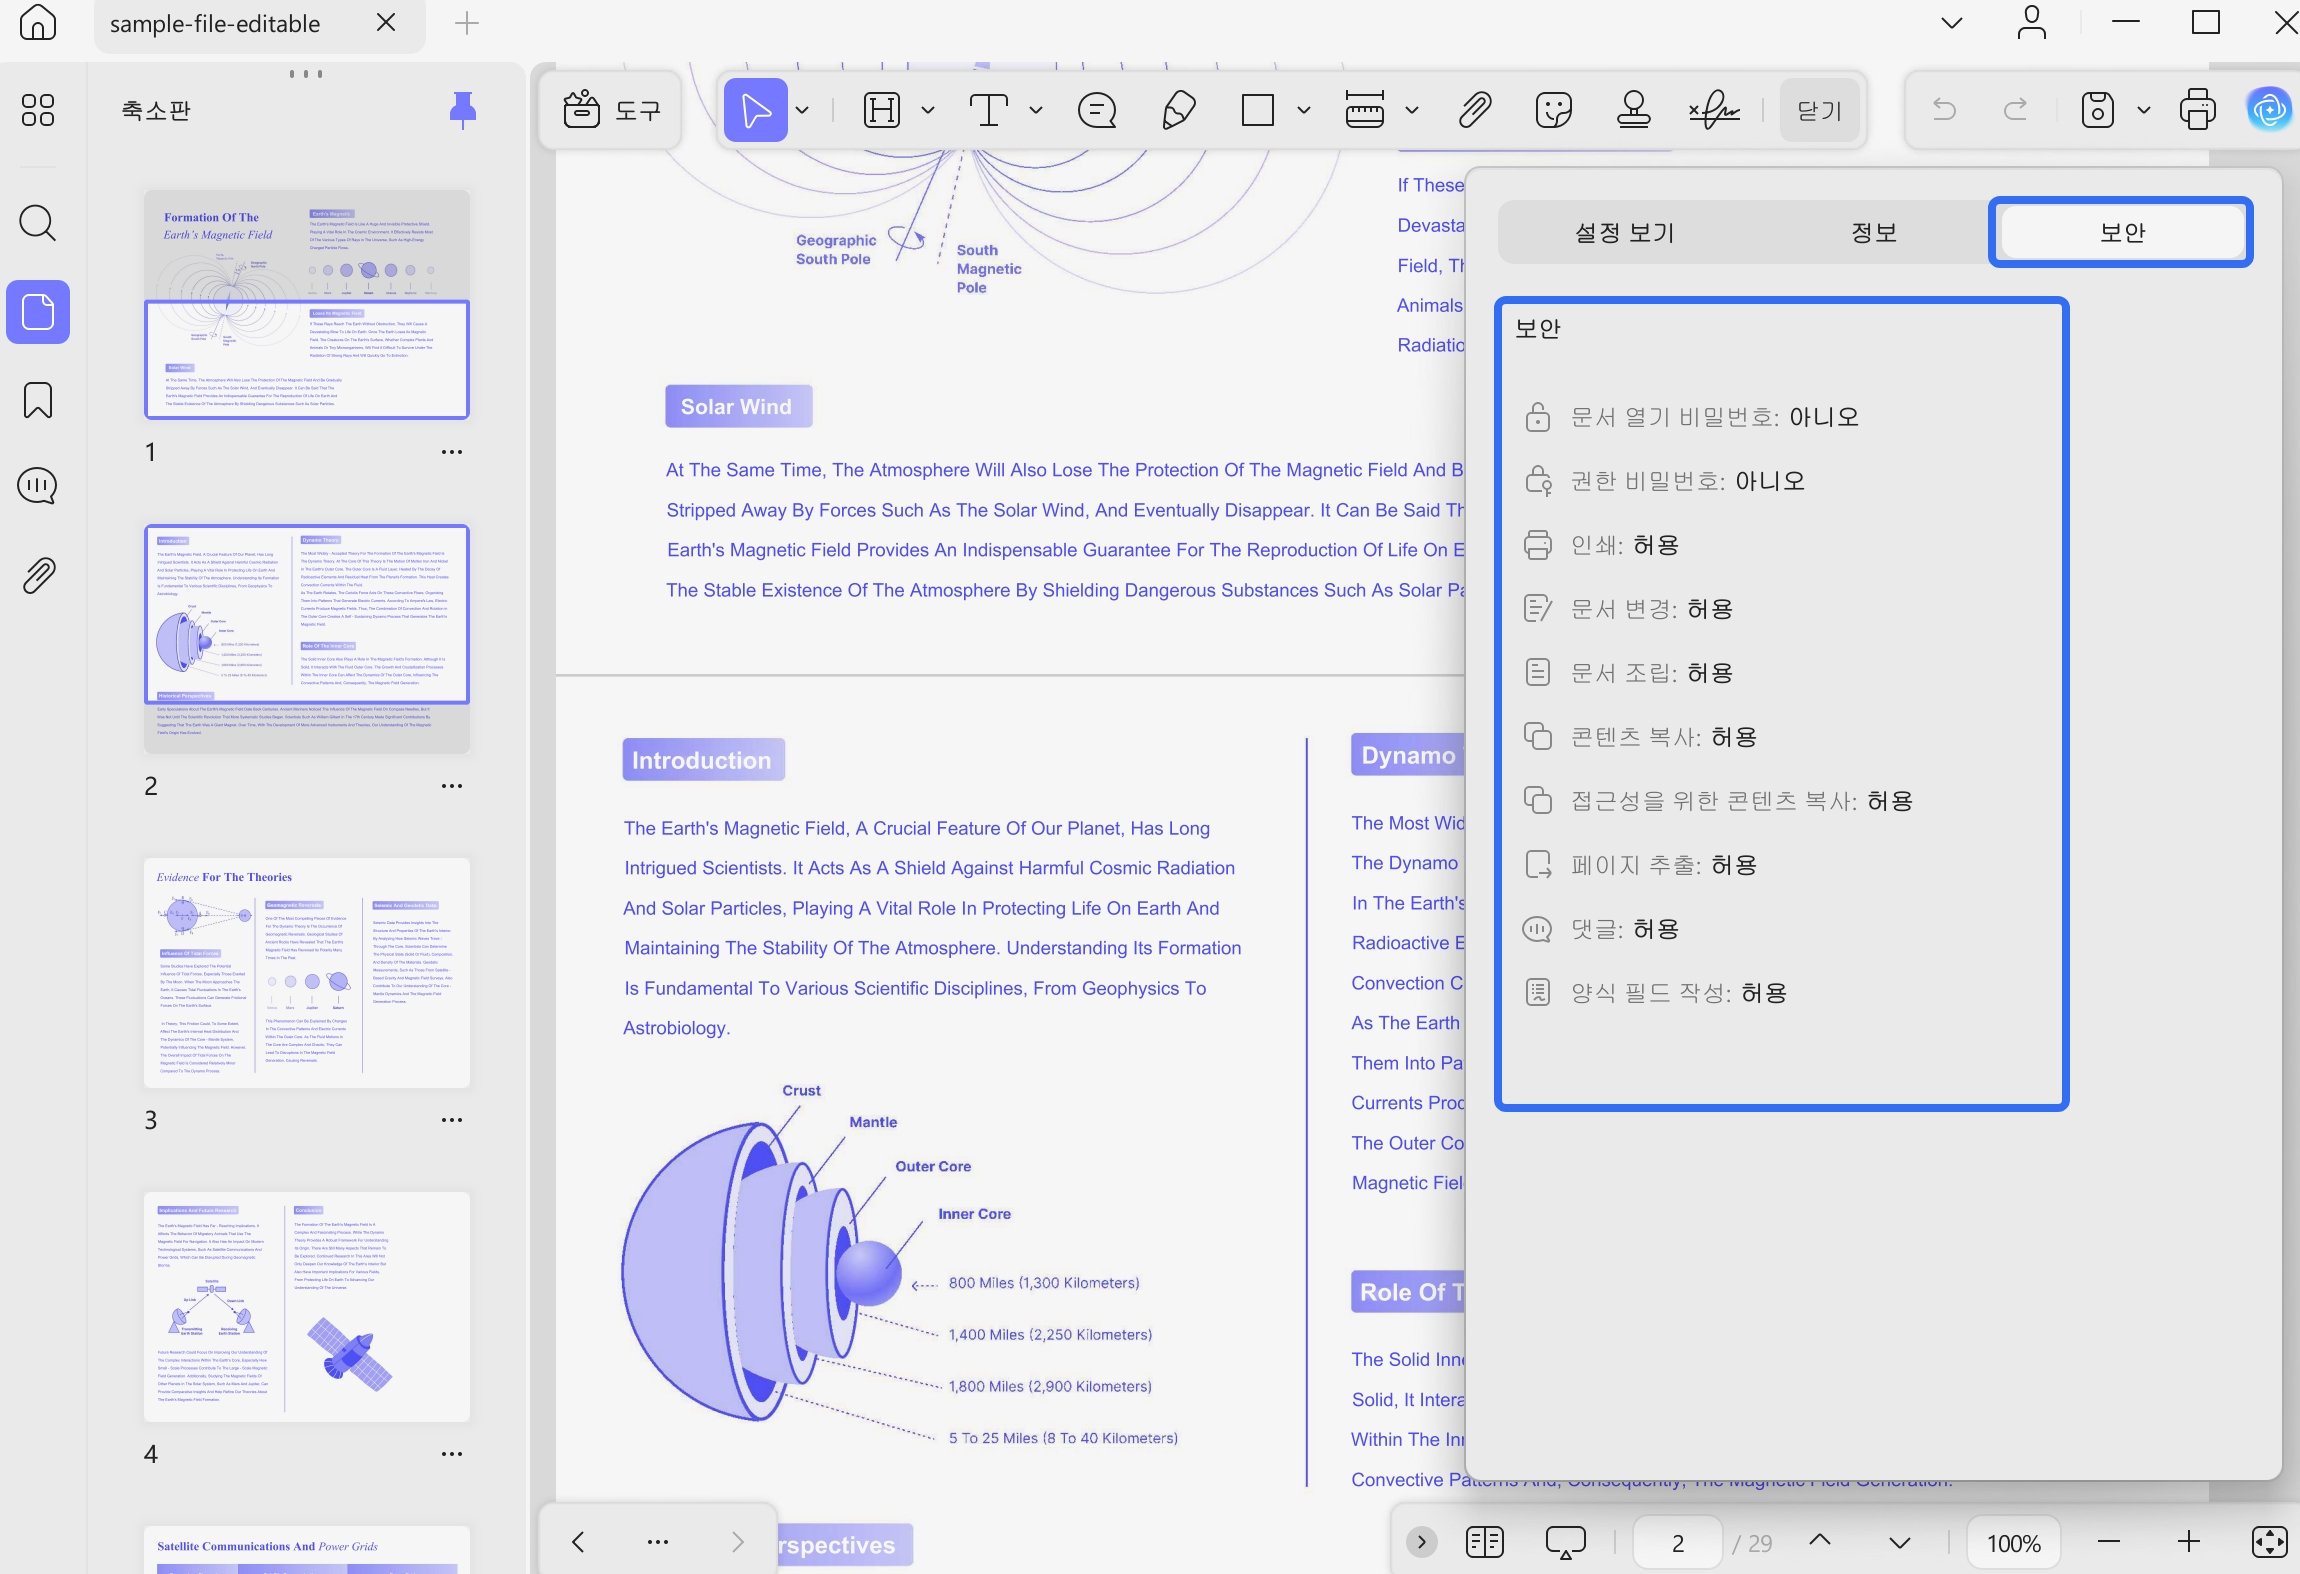Viewport: 2300px width, 1574px height.
Task: Expand the title bar dropdown chevron
Action: 1951,23
